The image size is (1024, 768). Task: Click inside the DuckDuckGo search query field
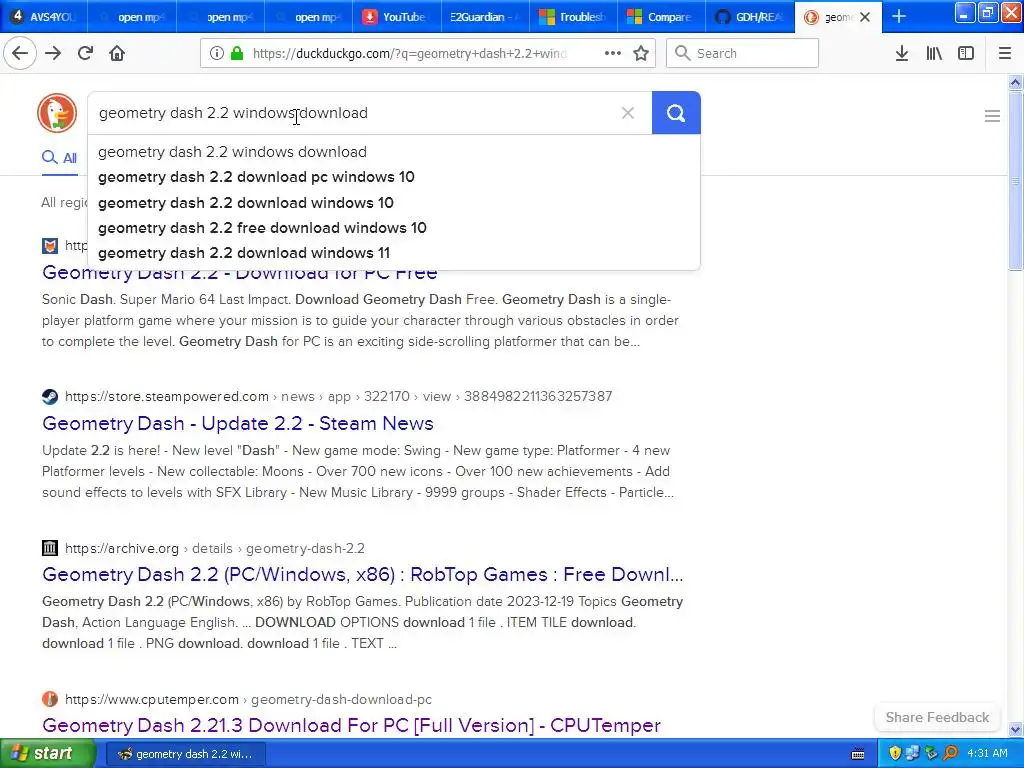point(353,113)
